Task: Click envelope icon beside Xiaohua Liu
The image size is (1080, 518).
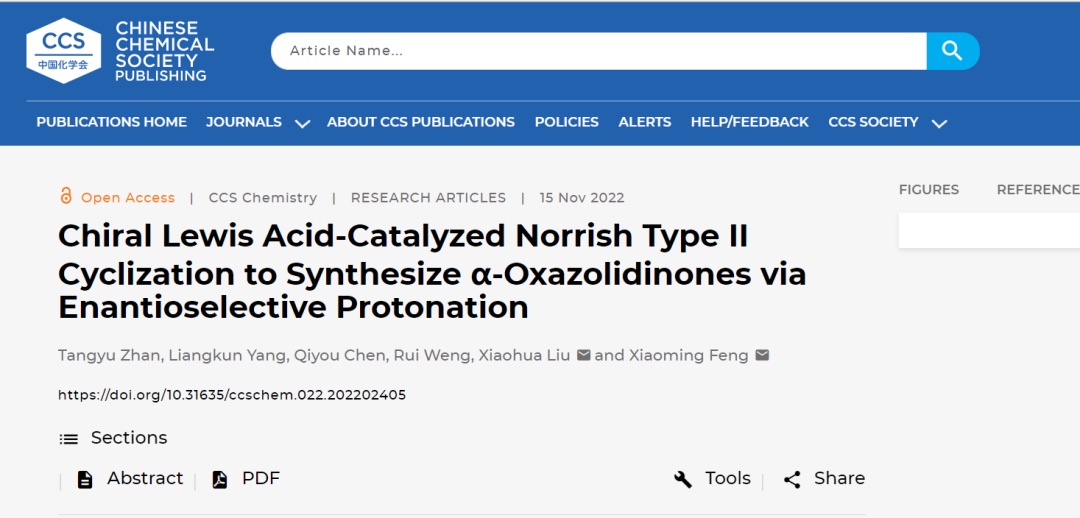Action: click(x=584, y=355)
